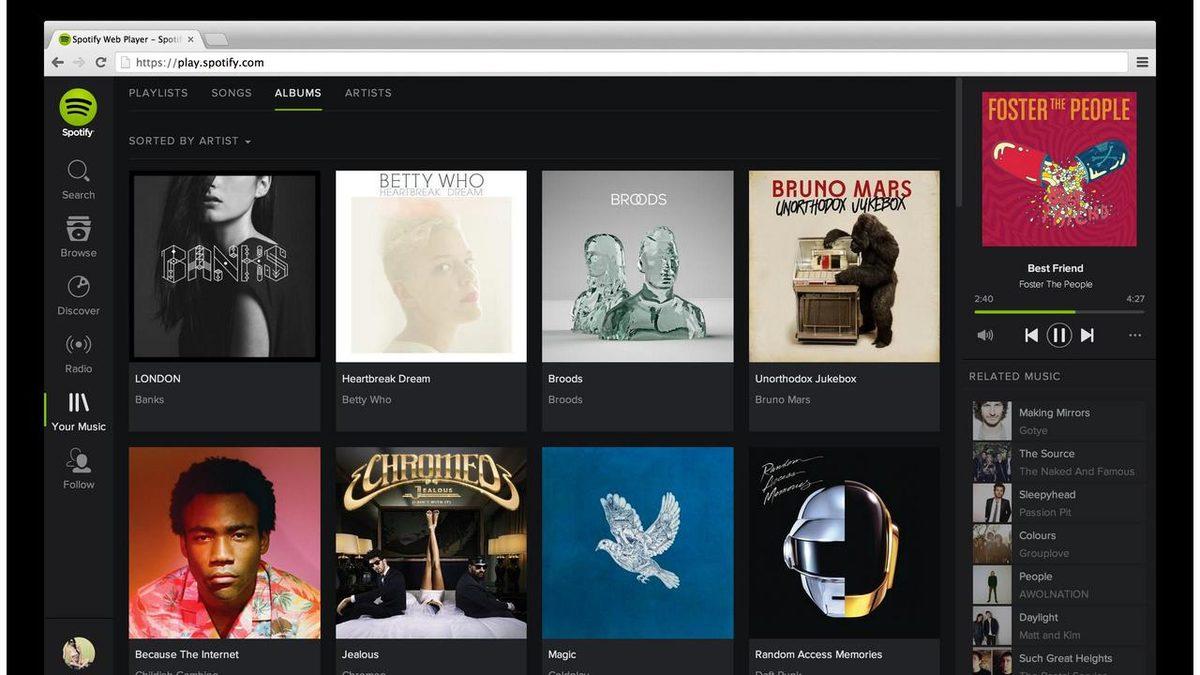This screenshot has width=1200, height=675.
Task: Open the browser menu button
Action: pyautogui.click(x=1142, y=62)
